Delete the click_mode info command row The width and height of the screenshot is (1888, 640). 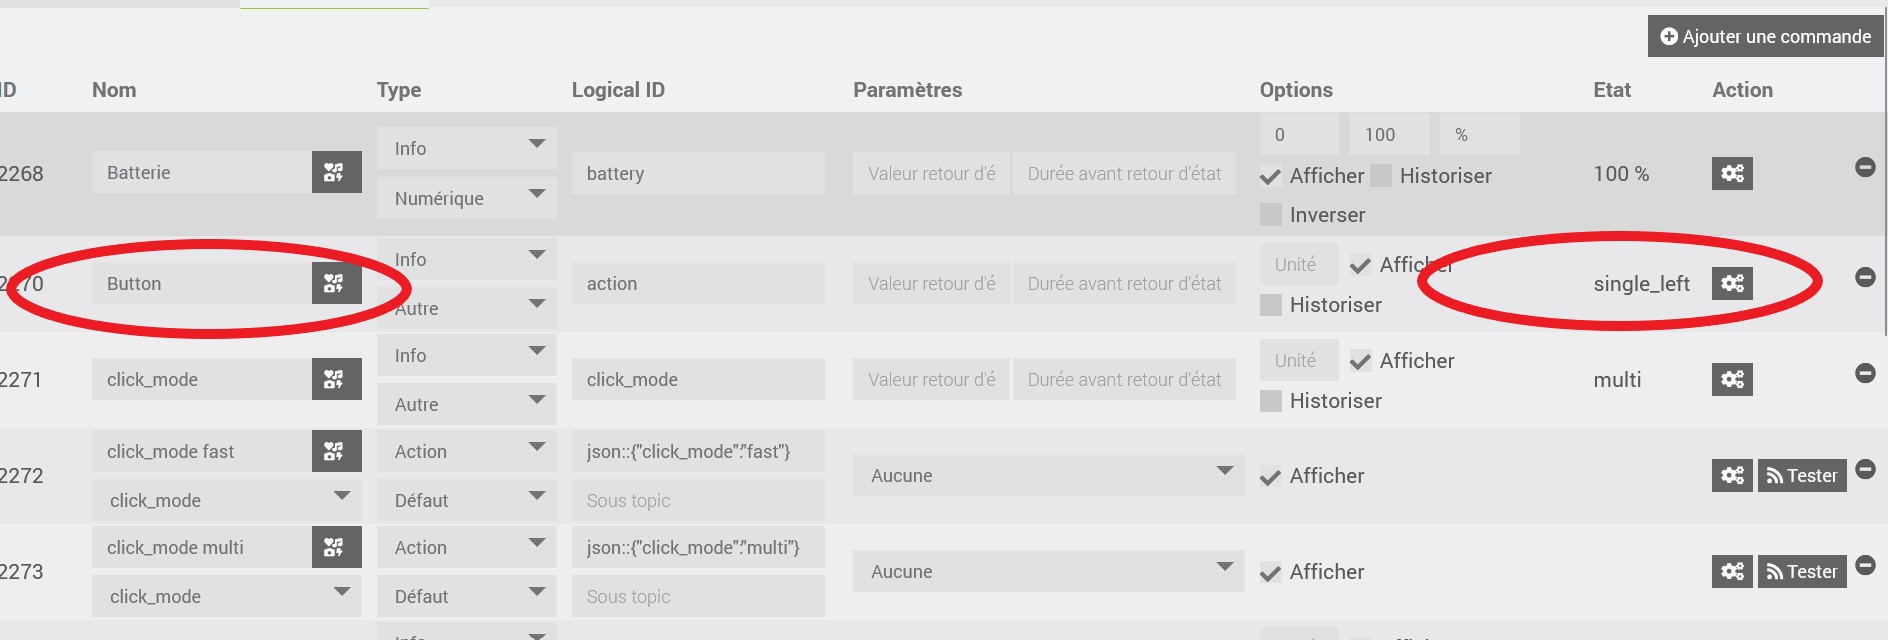click(x=1865, y=373)
